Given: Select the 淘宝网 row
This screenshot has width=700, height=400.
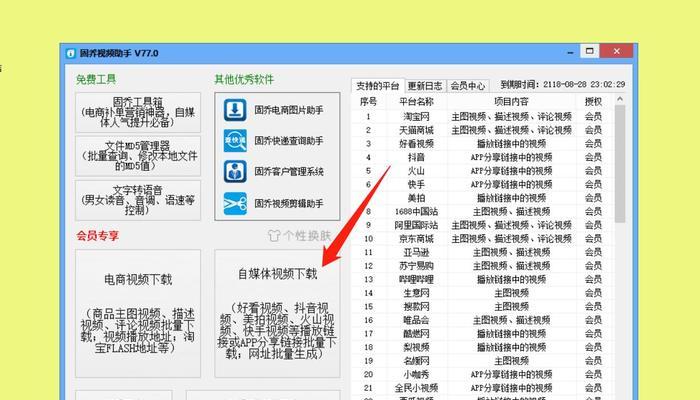Looking at the screenshot, I should point(482,117).
